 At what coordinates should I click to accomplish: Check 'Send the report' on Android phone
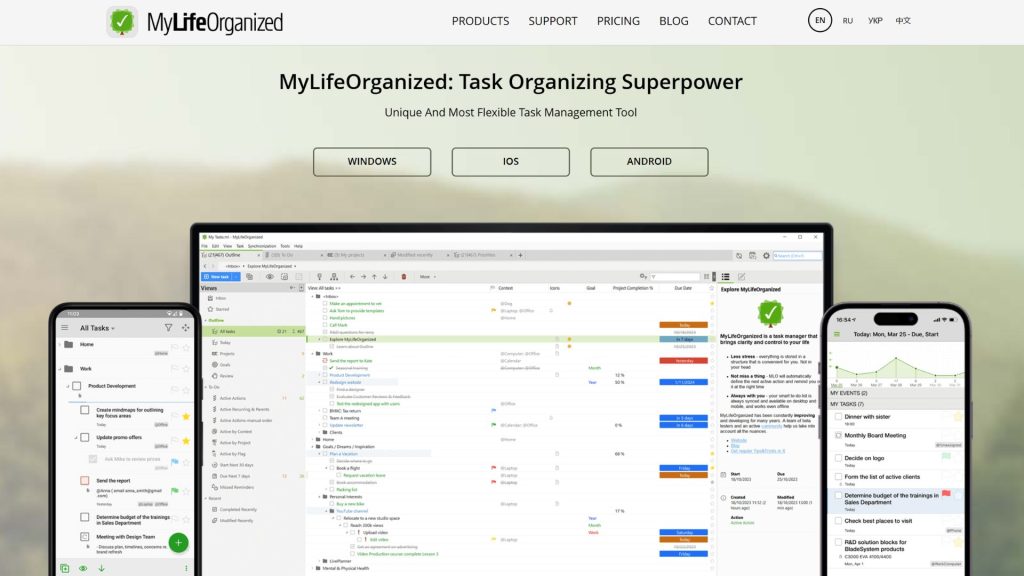pos(85,481)
